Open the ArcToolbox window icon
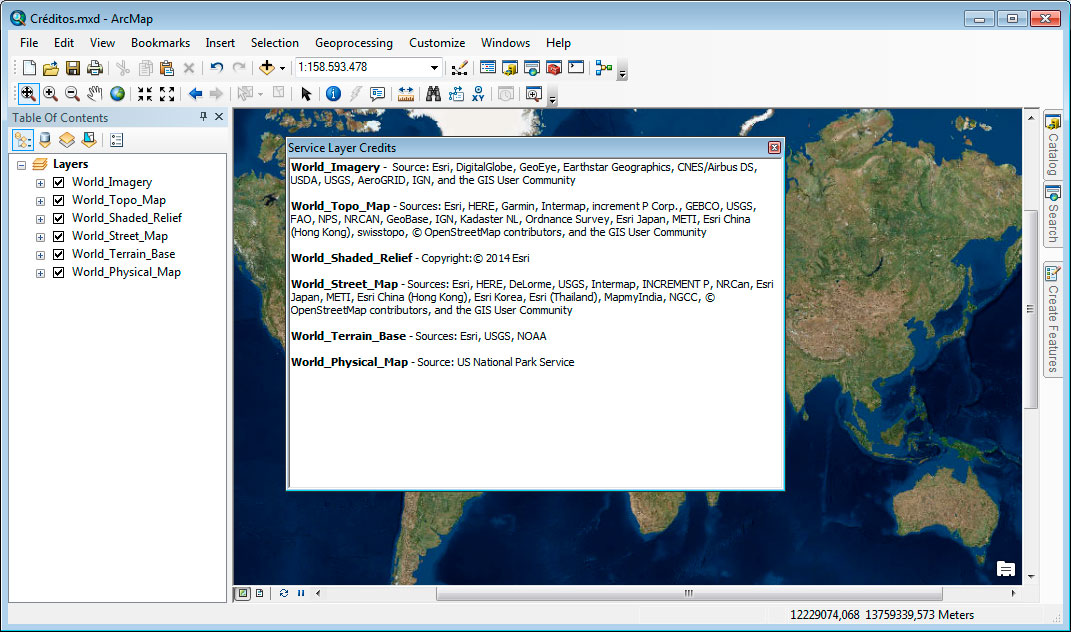The height and width of the screenshot is (632, 1071). (x=554, y=68)
